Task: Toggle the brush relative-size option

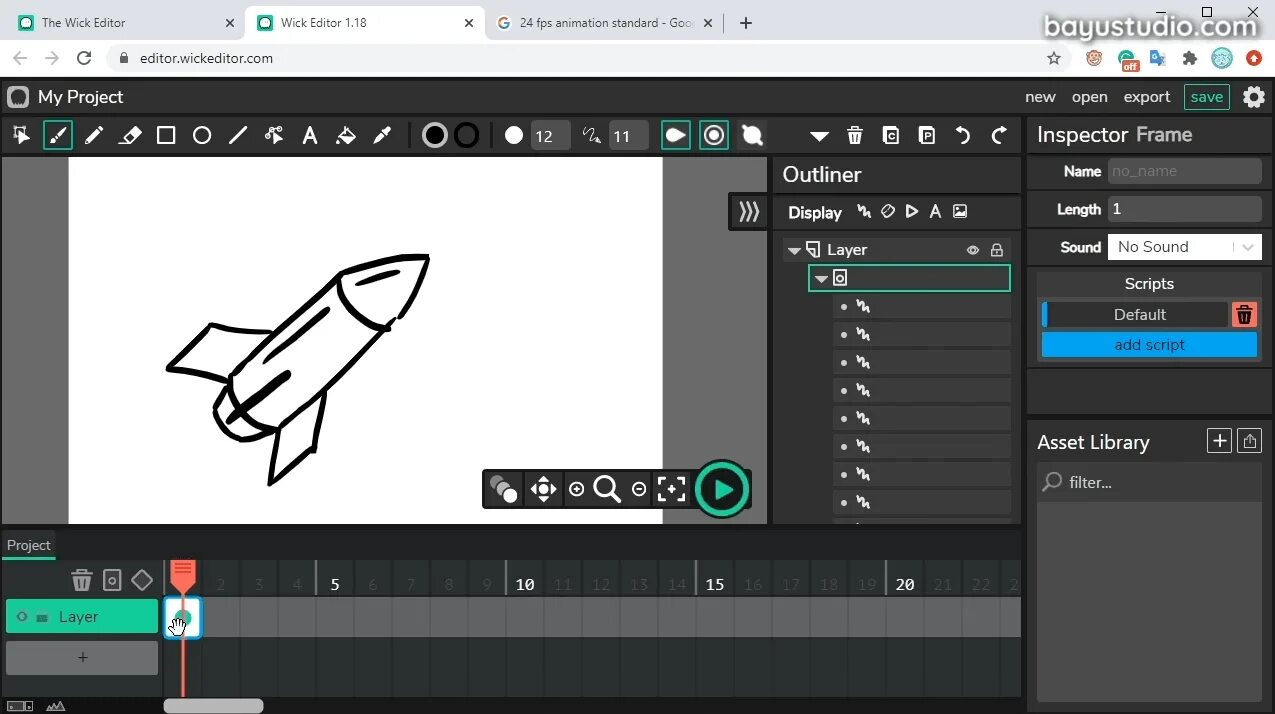Action: tap(714, 135)
